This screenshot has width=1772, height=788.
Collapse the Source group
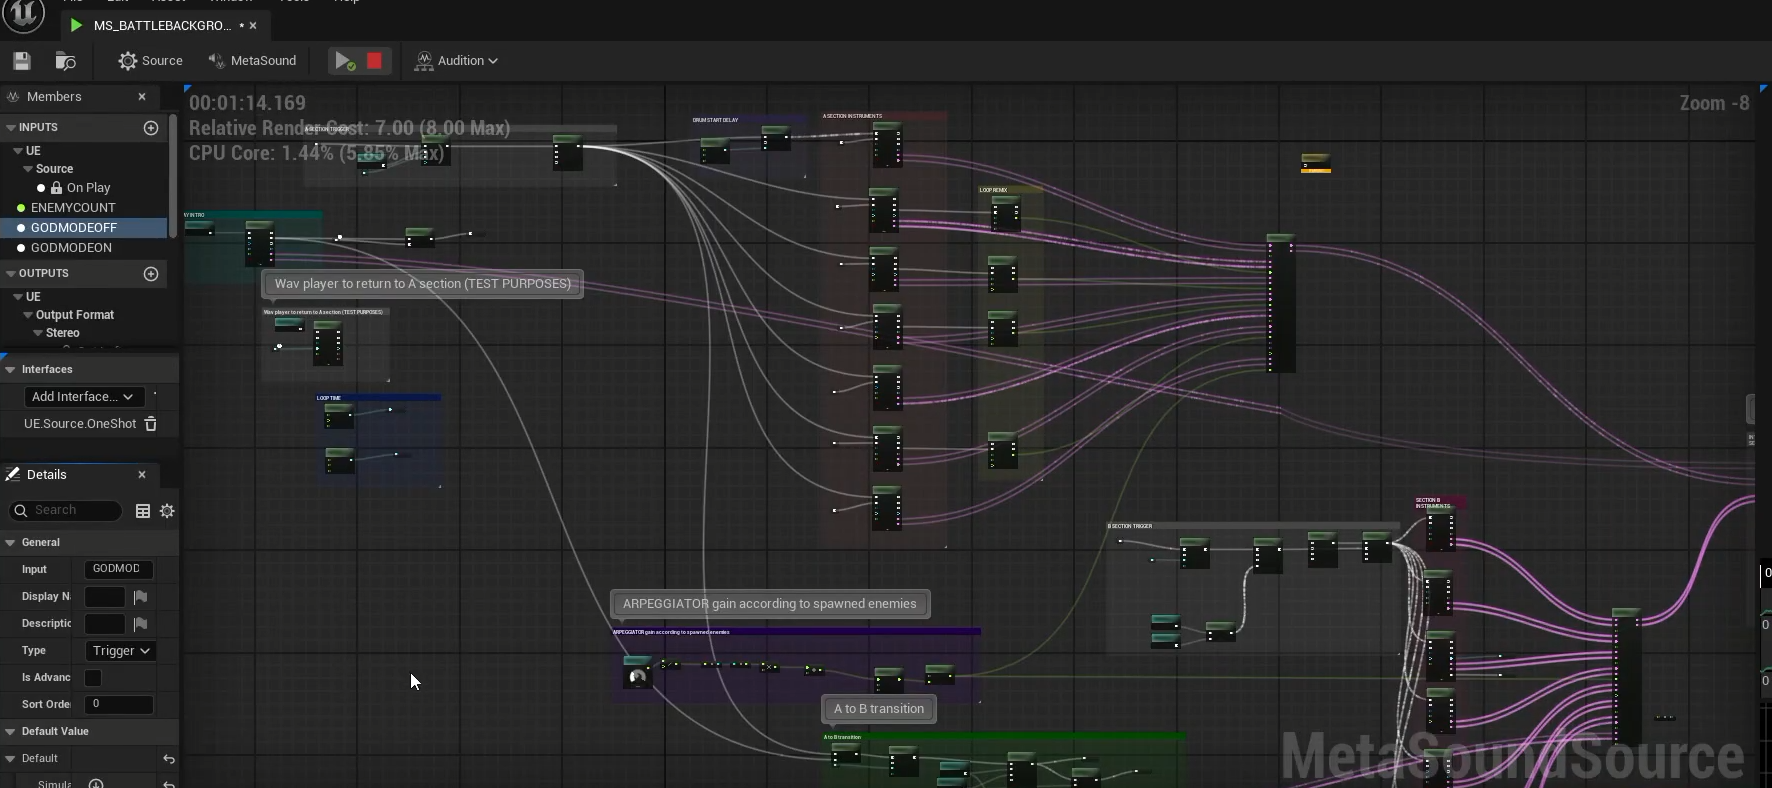click(28, 169)
